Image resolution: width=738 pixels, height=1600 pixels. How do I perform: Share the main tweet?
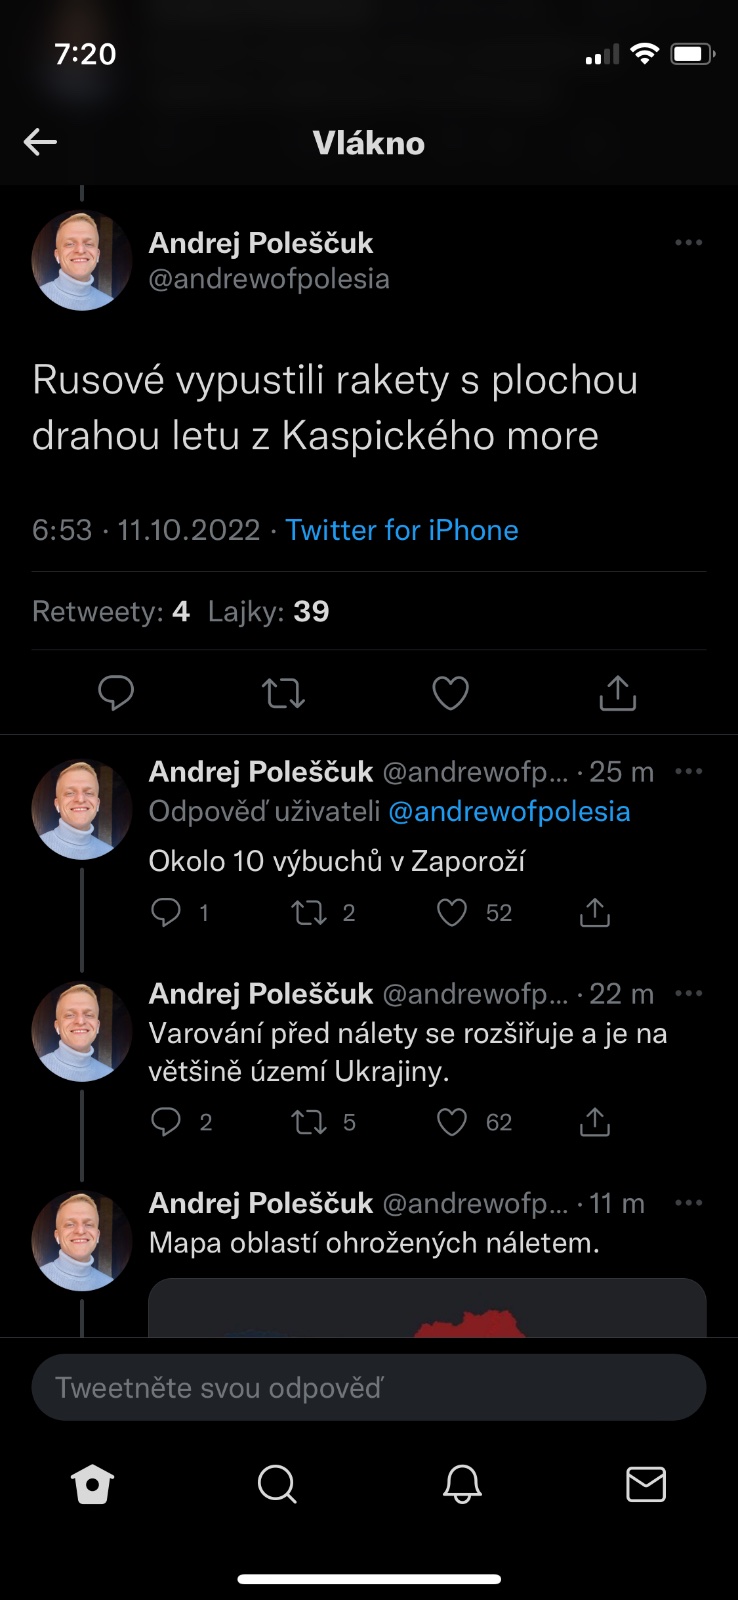(x=617, y=692)
